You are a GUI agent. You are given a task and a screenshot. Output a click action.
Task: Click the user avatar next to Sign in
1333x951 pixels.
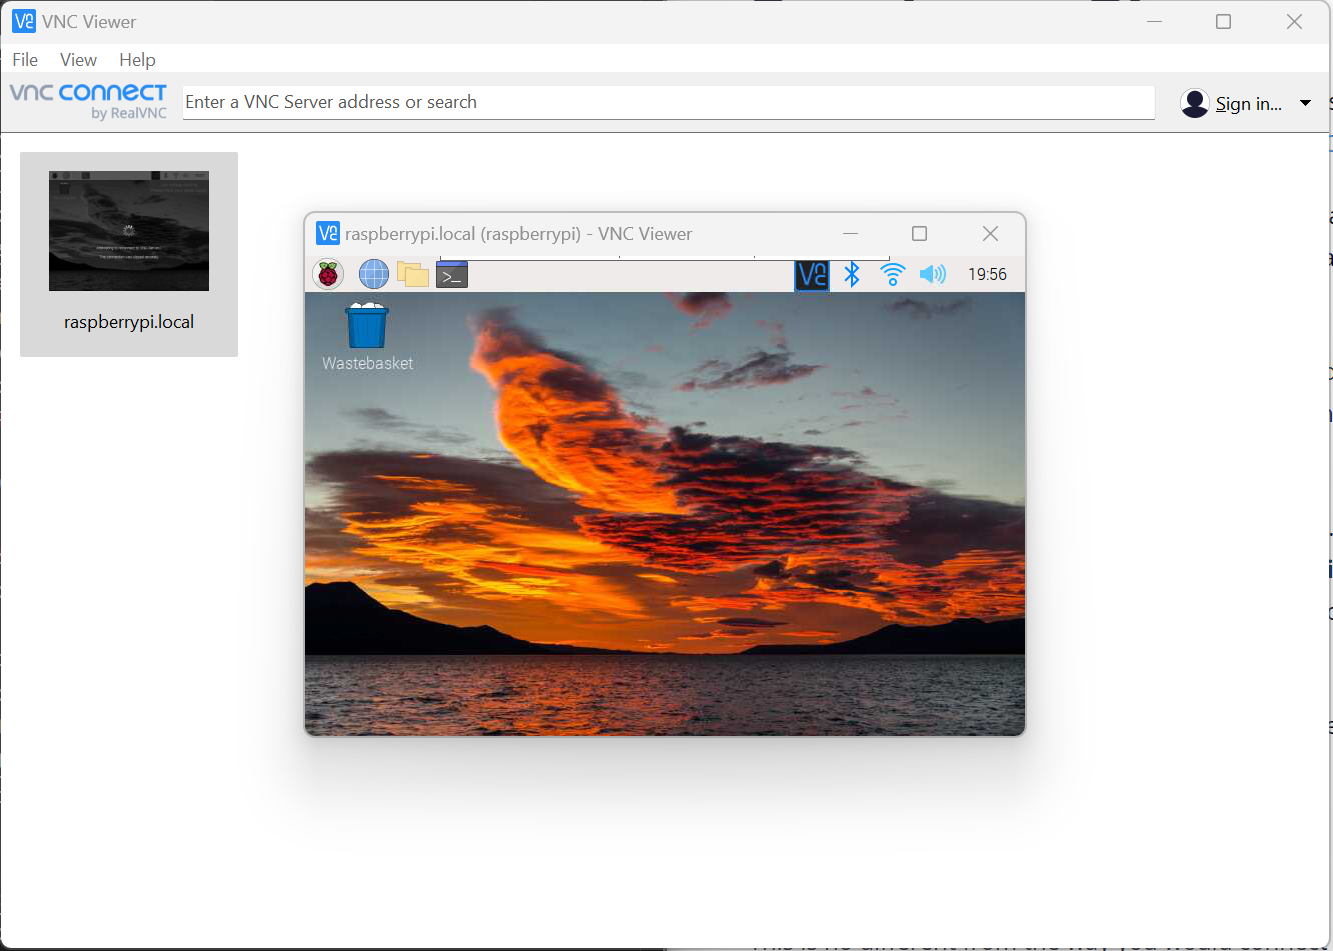coord(1194,102)
